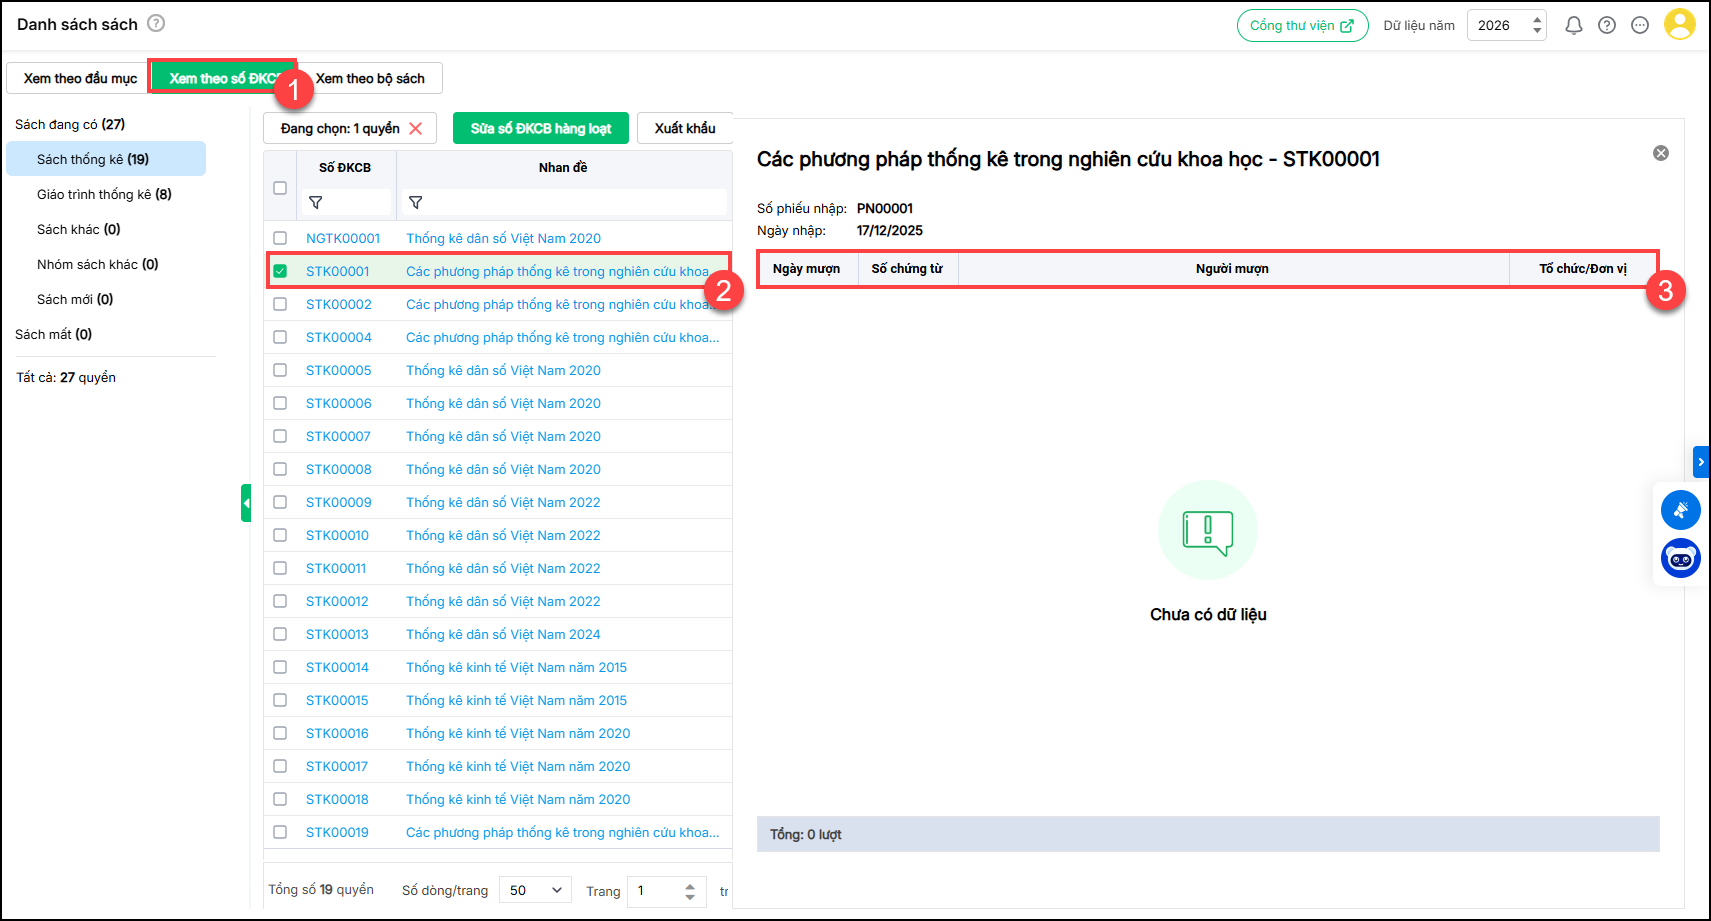Clear the current selection with red X
Viewport: 1711px width, 921px height.
click(416, 129)
